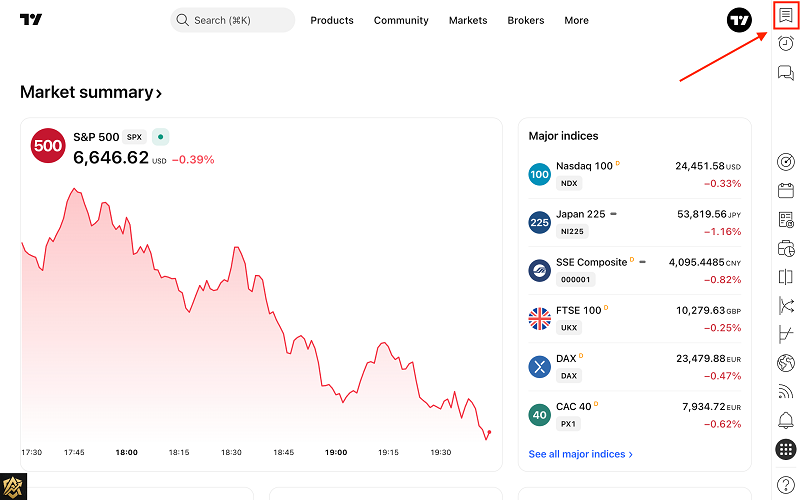Open the Watchlist panel icon in sidebar
This screenshot has height=500, width=800.
(786, 15)
